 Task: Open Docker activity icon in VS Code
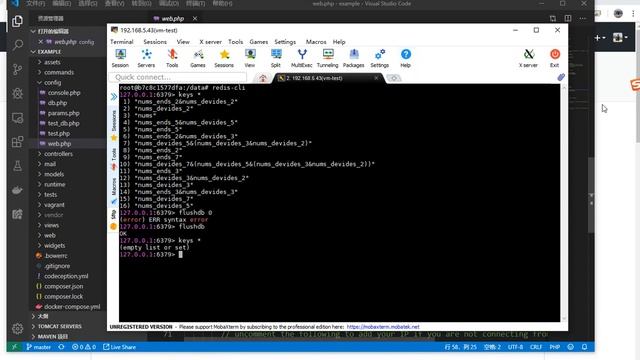pyautogui.click(x=17, y=190)
